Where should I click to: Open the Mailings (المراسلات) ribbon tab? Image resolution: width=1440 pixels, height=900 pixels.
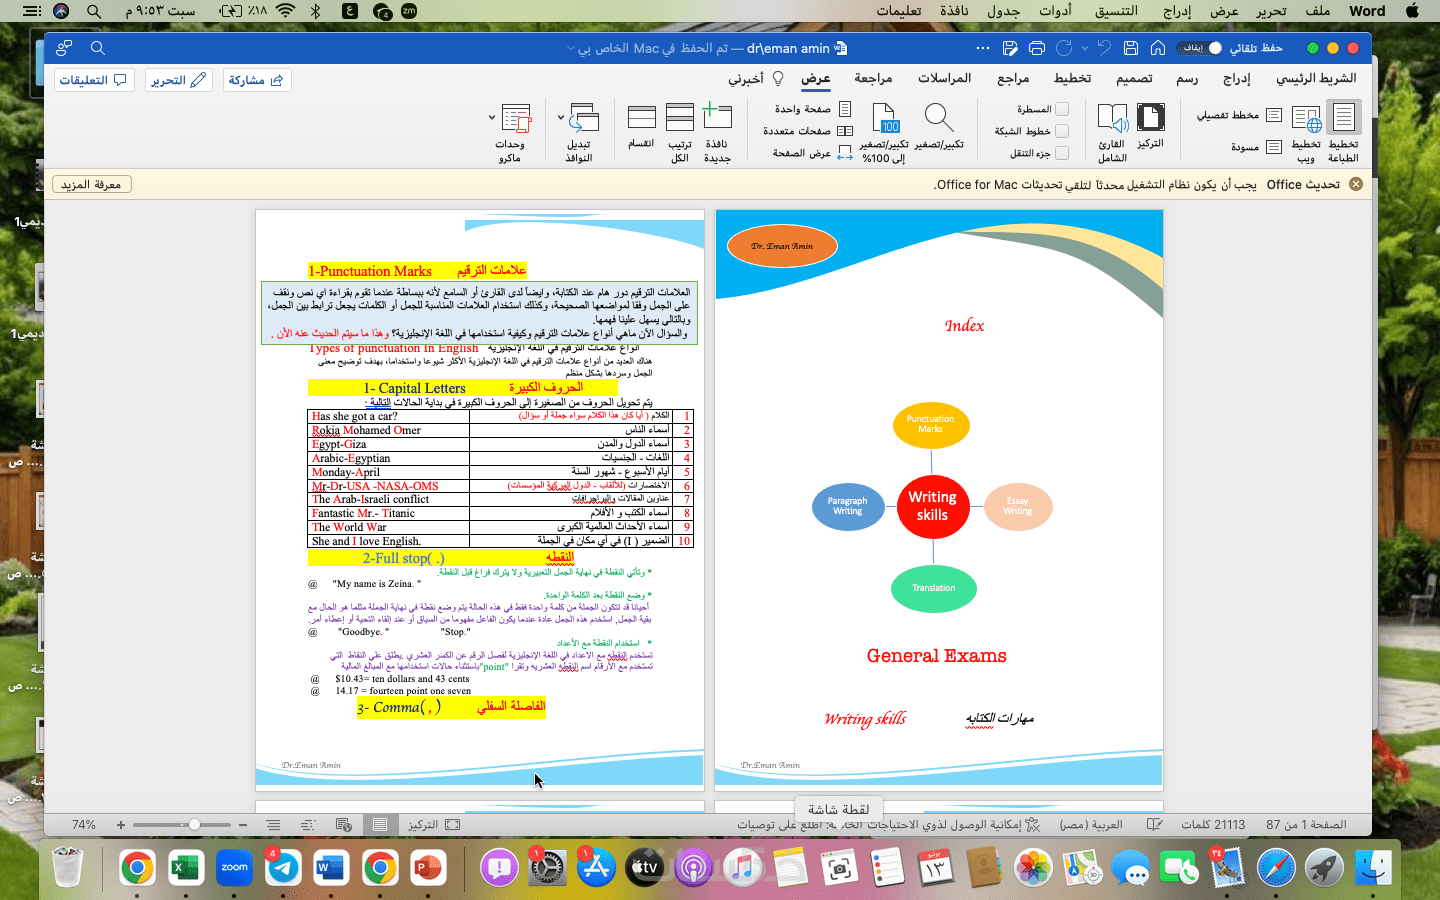click(944, 78)
